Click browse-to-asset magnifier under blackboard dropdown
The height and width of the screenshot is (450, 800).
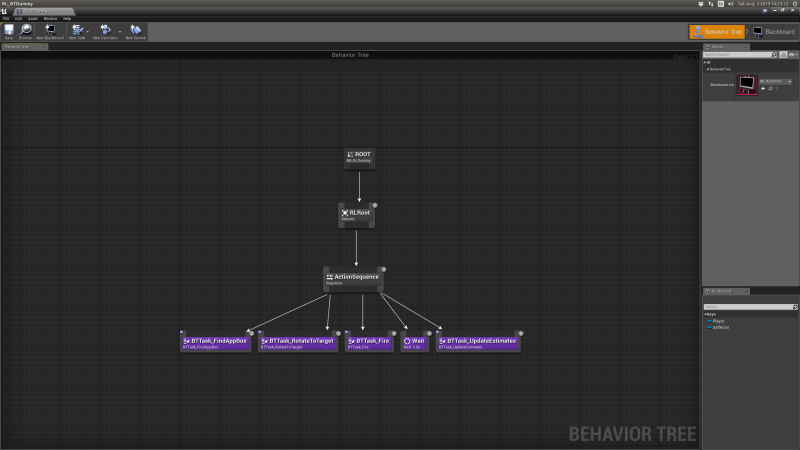click(x=772, y=88)
